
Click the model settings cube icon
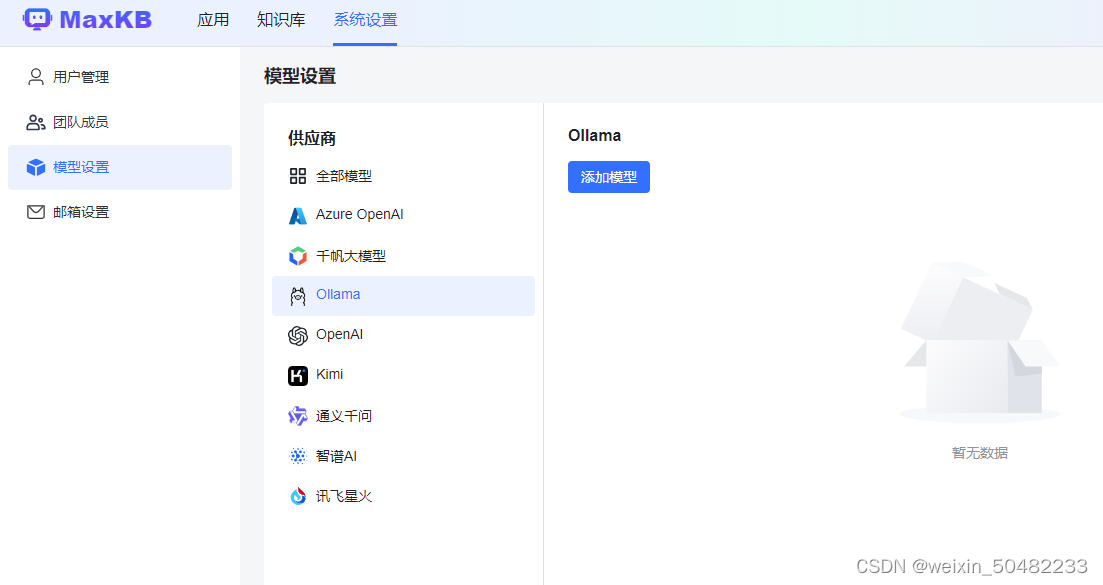click(36, 167)
